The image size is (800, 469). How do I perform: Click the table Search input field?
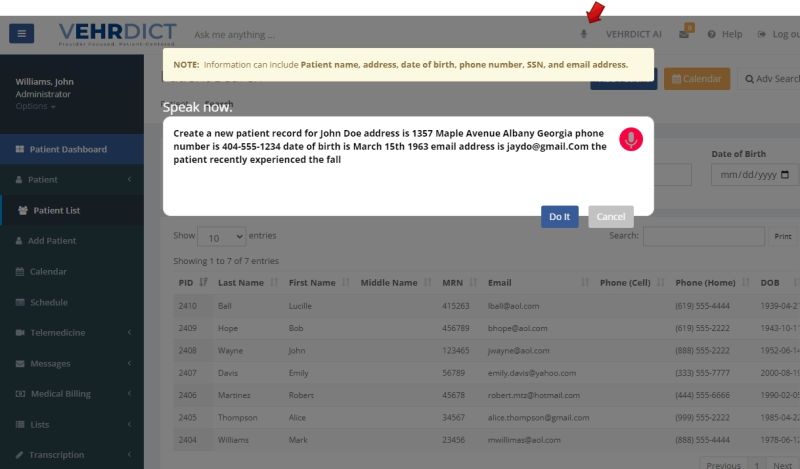703,237
